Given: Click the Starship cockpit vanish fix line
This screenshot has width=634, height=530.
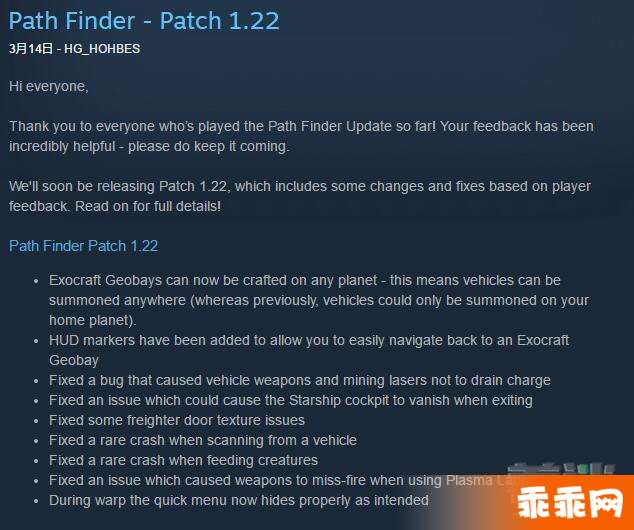Looking at the screenshot, I should (291, 400).
